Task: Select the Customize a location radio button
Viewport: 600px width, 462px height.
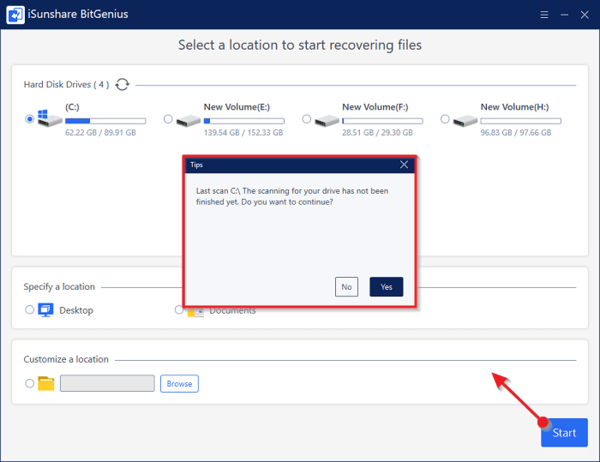Action: (29, 383)
